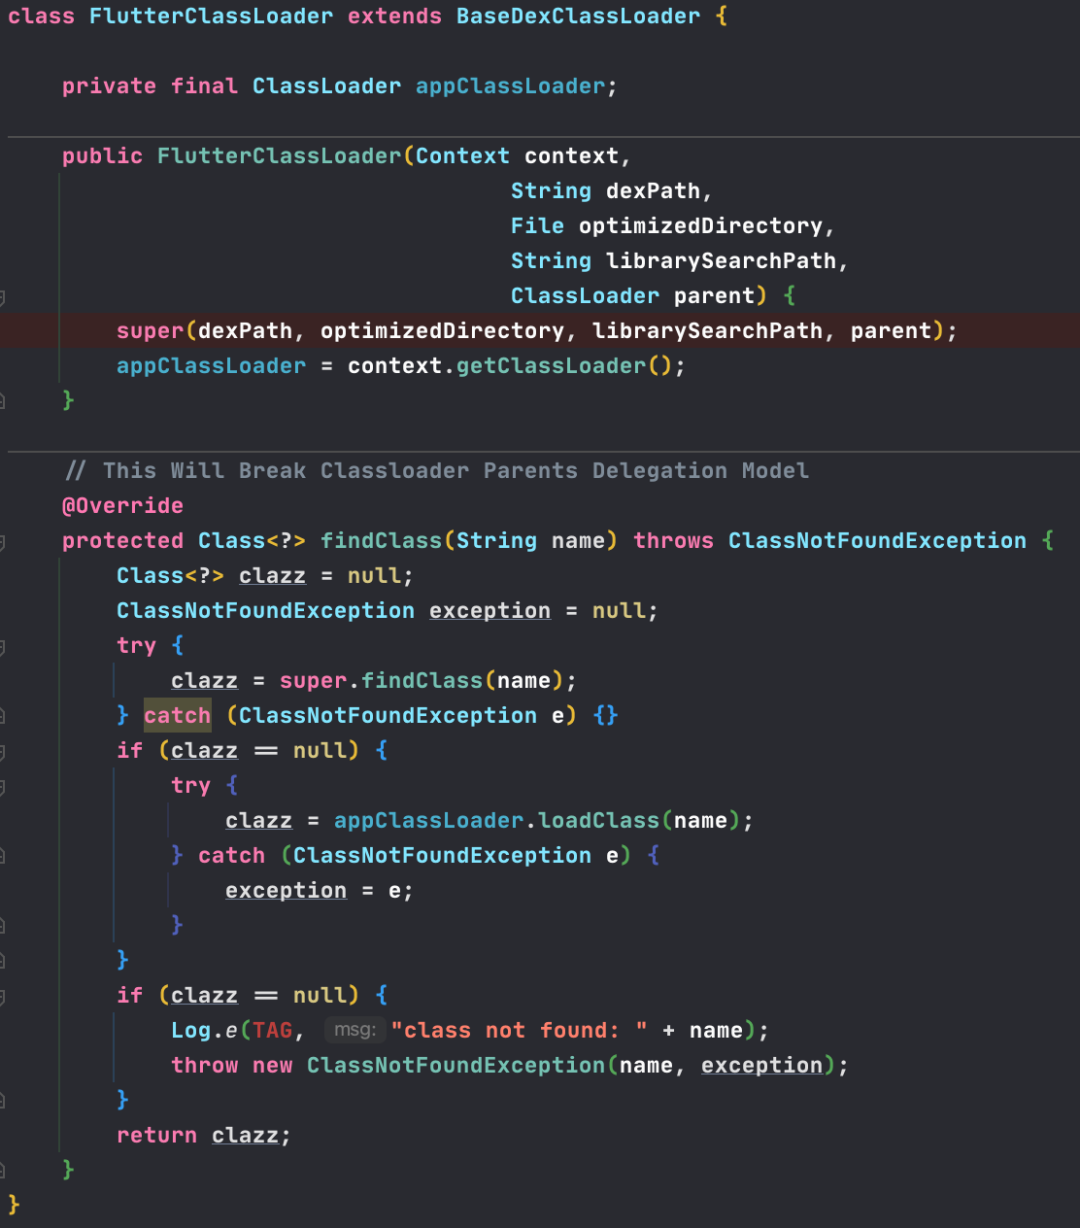The height and width of the screenshot is (1228, 1080).
Task: Click the @Override annotation
Action: (x=122, y=507)
